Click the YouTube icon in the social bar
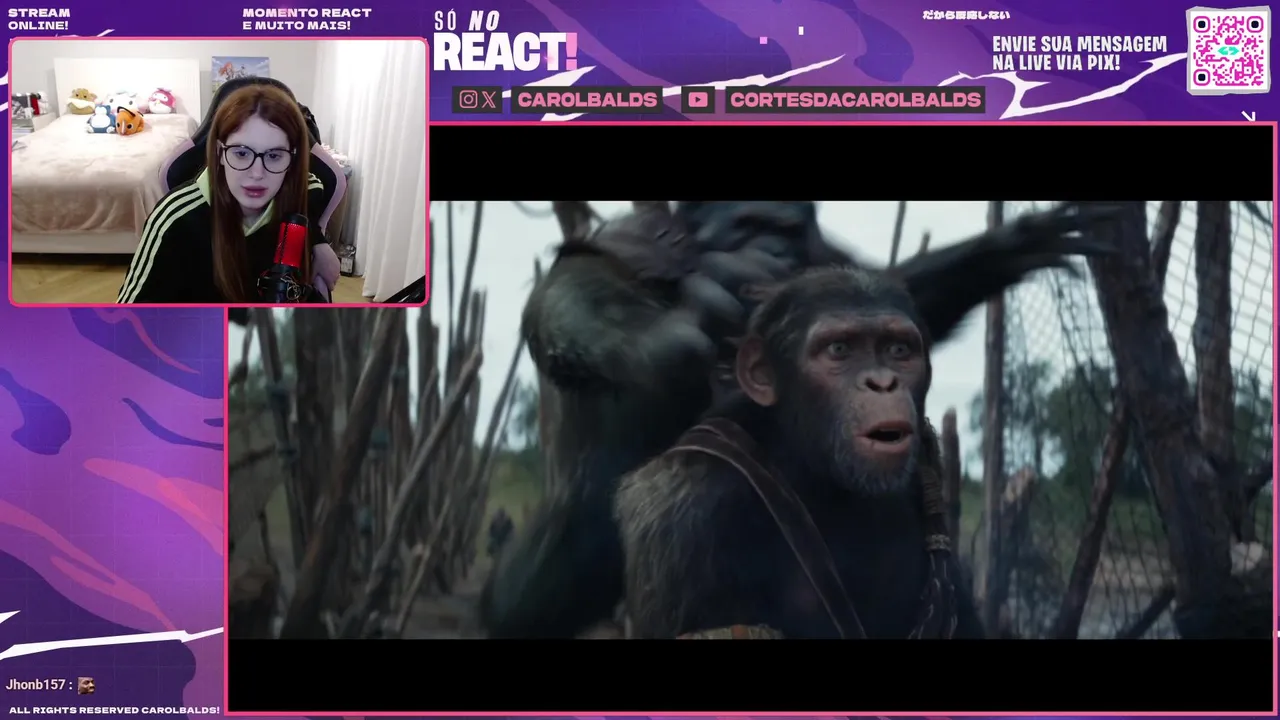 tap(698, 99)
